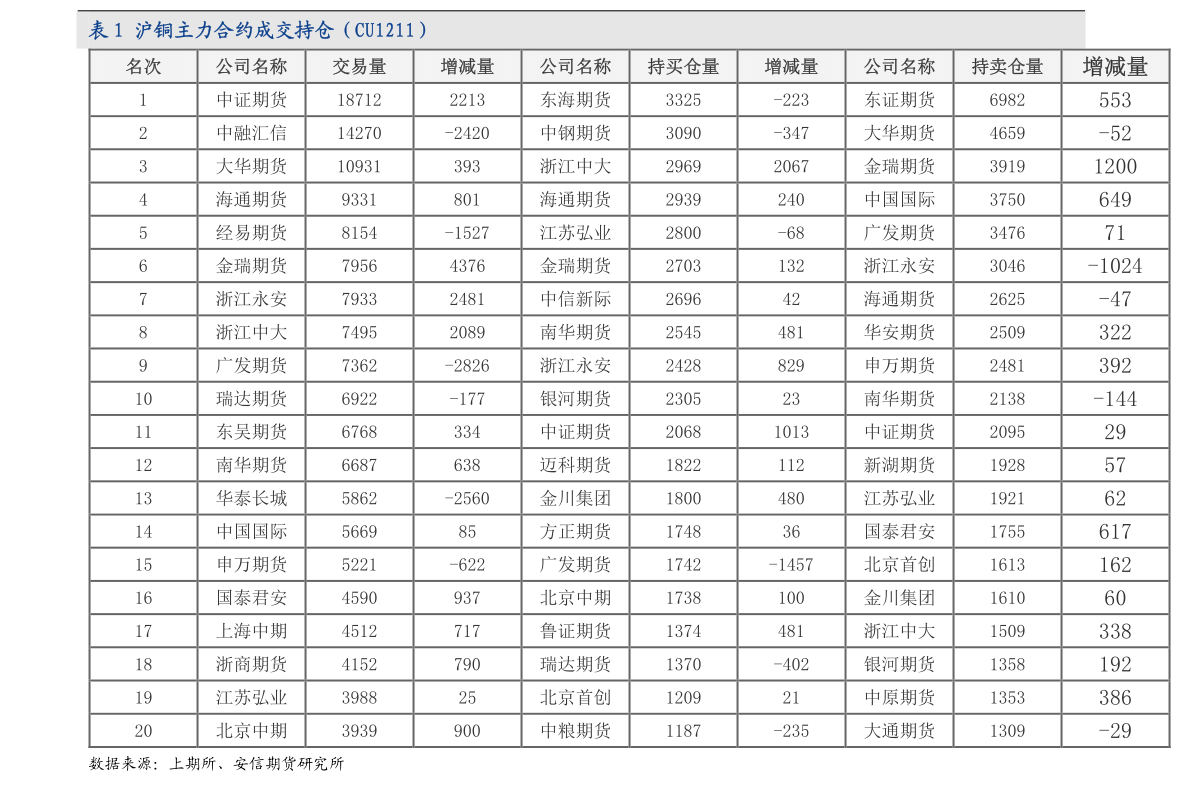The image size is (1191, 791).
Task: Click 东证期货 in the sell positions column
Action: coord(899,100)
